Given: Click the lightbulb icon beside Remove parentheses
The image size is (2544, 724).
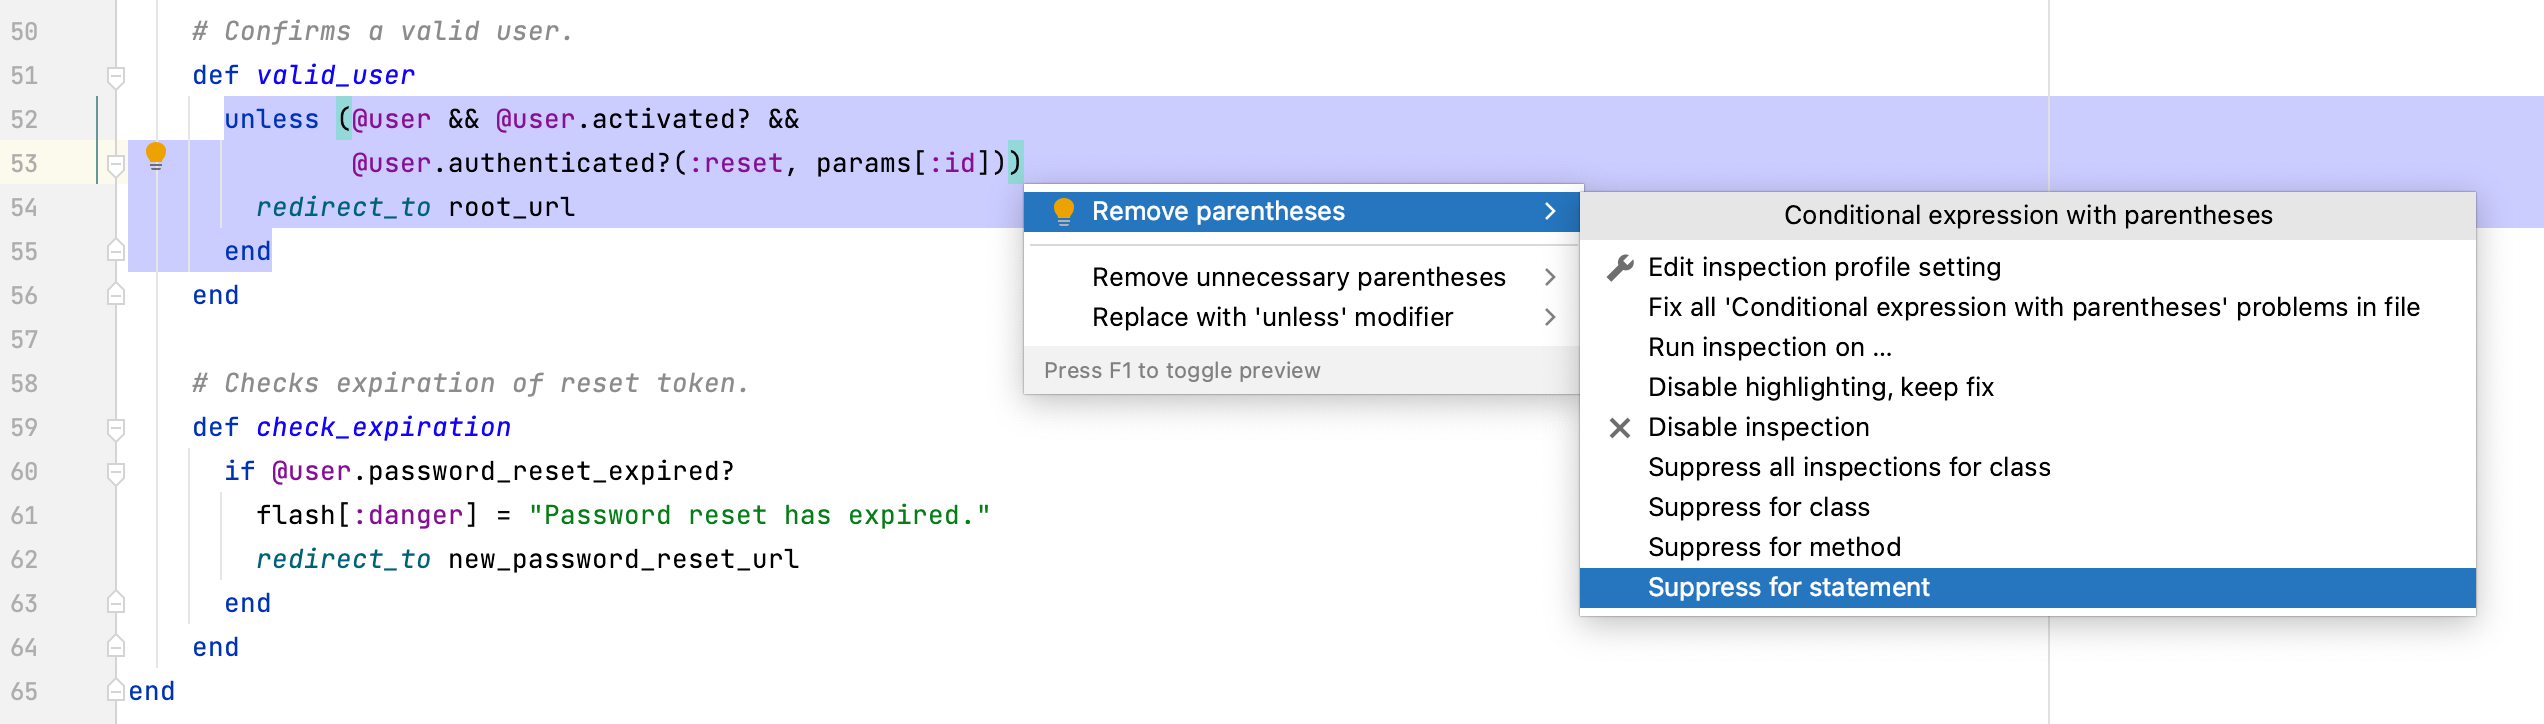Looking at the screenshot, I should pos(1063,211).
